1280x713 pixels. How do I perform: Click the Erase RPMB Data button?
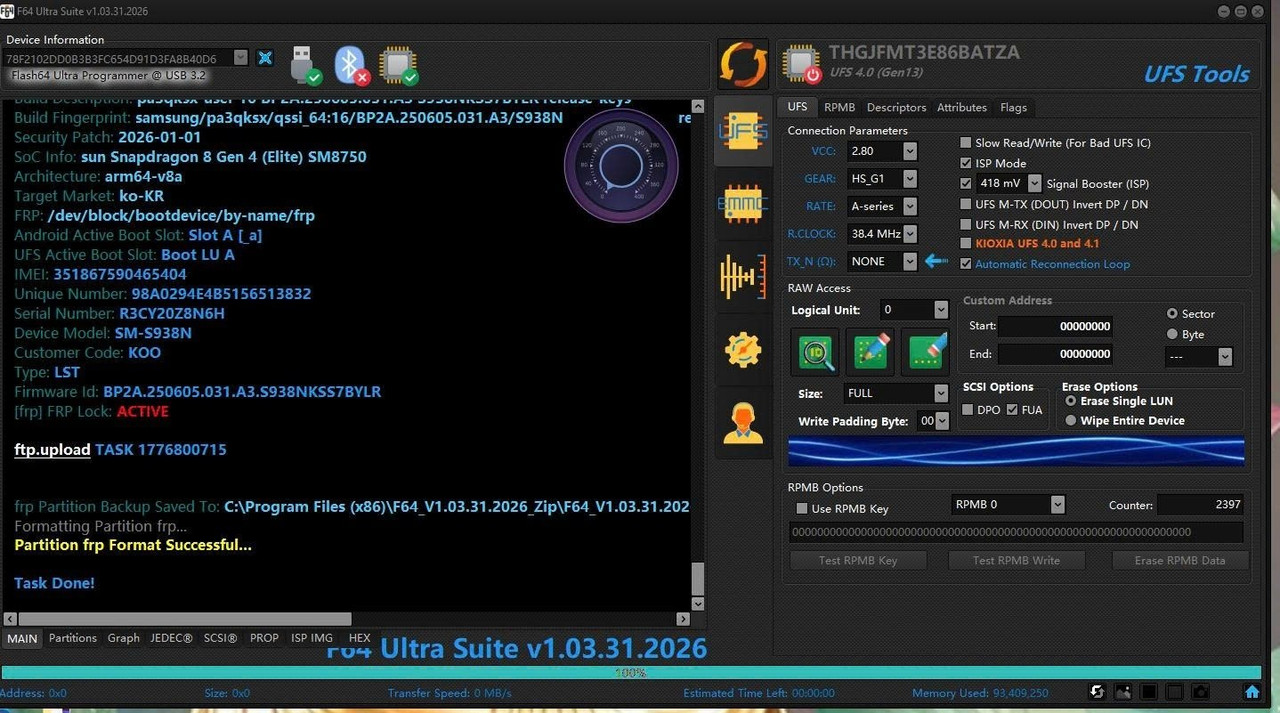tap(1180, 560)
